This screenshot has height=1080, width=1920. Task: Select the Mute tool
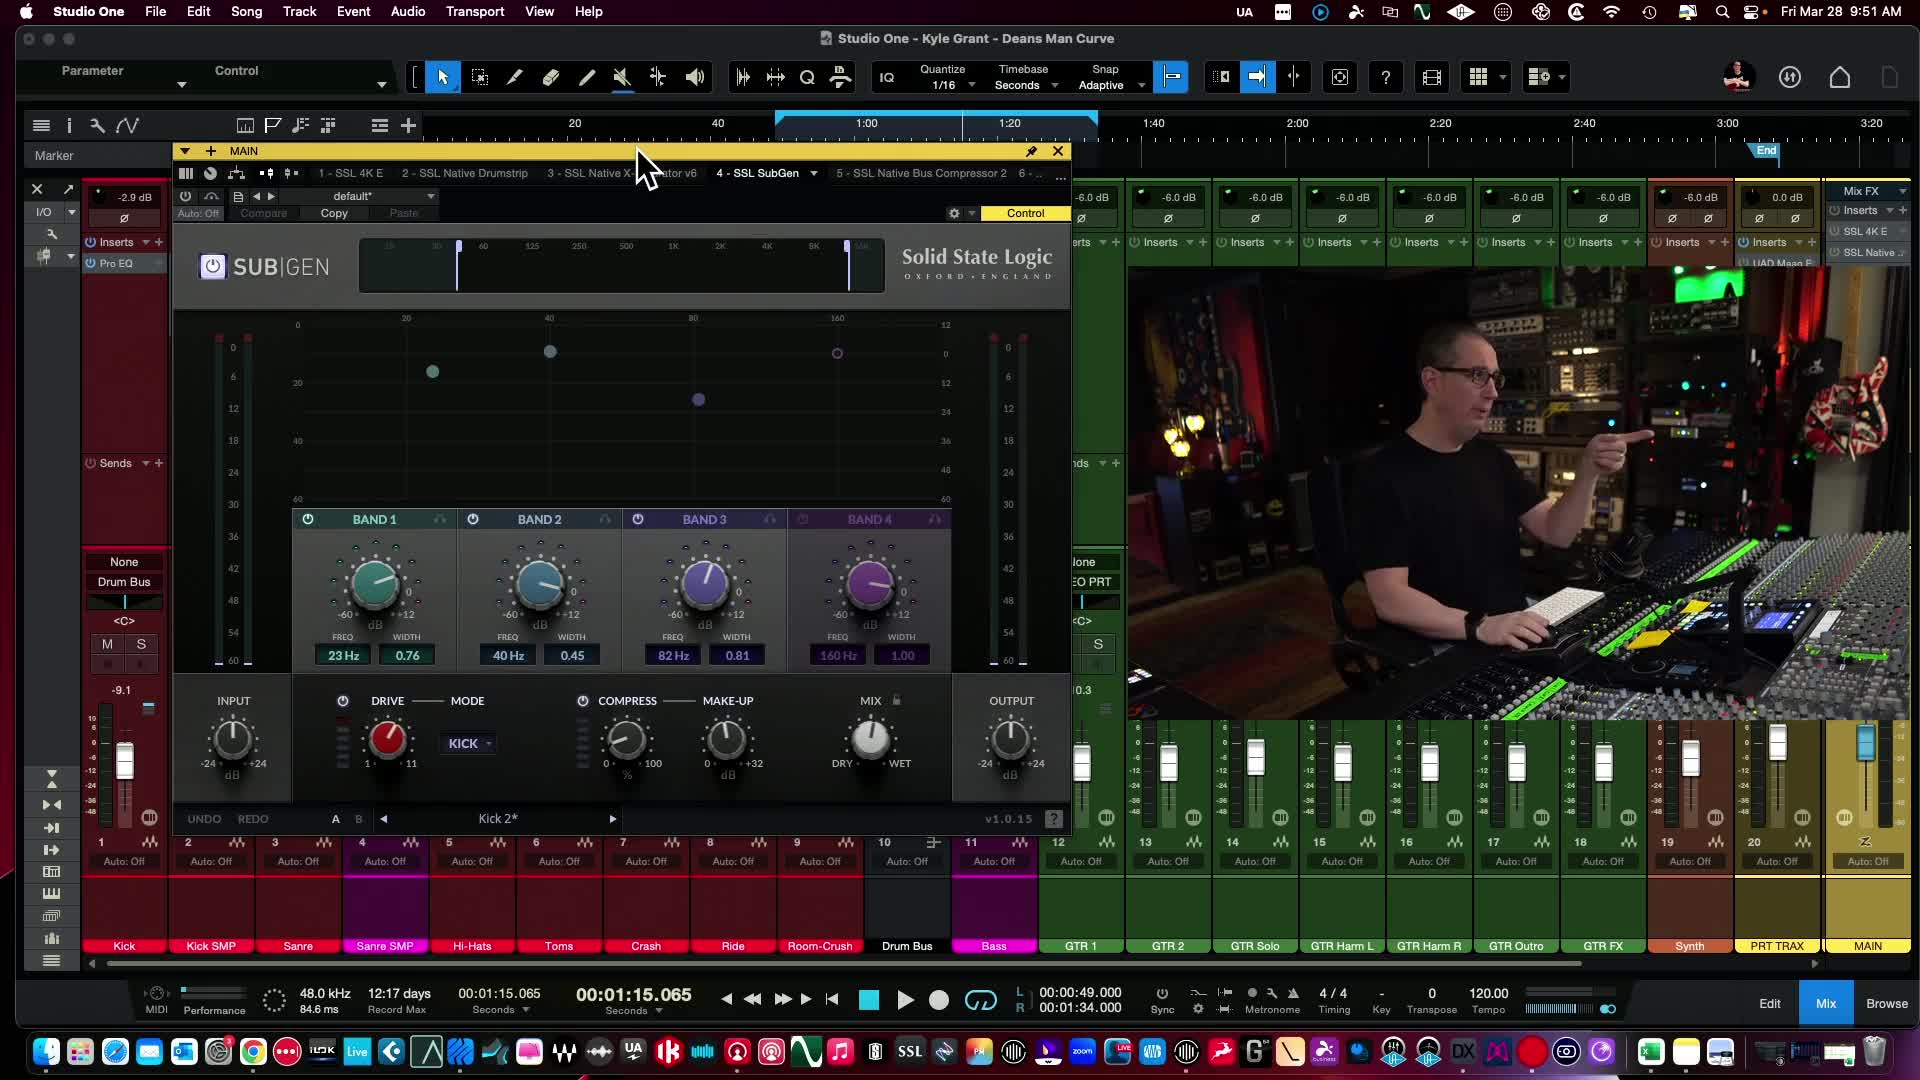click(x=622, y=77)
